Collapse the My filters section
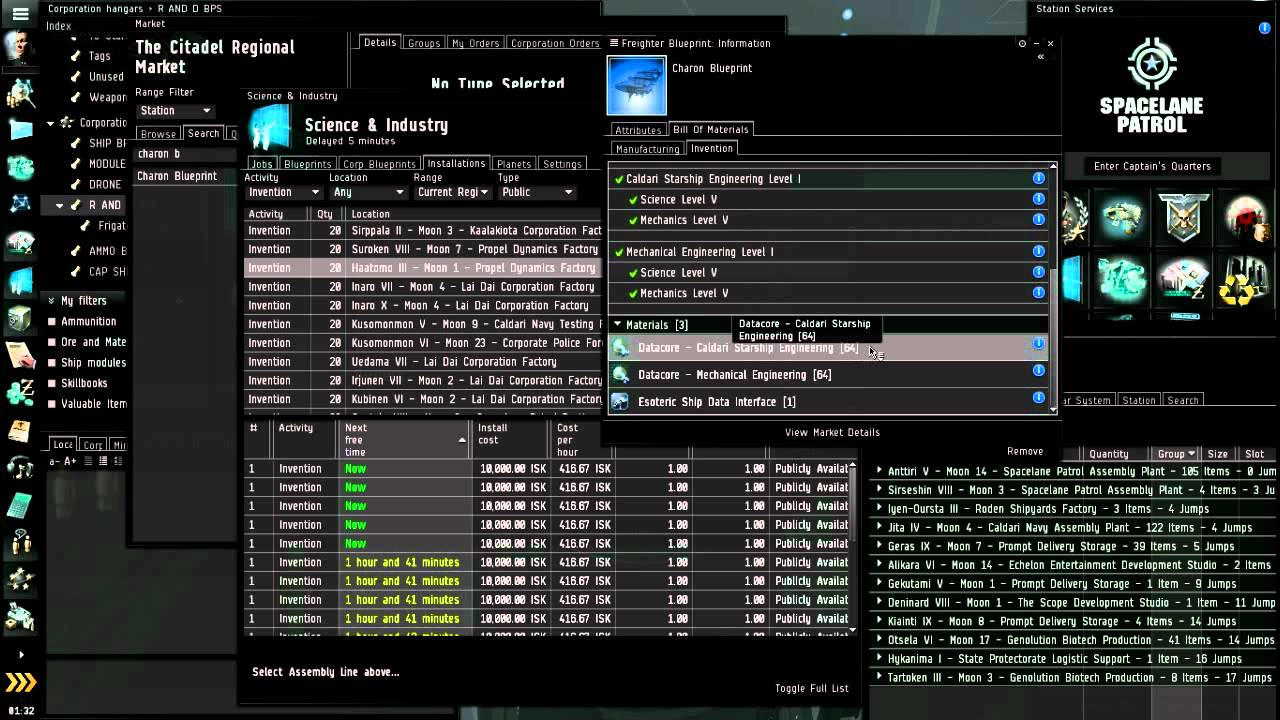 point(51,301)
